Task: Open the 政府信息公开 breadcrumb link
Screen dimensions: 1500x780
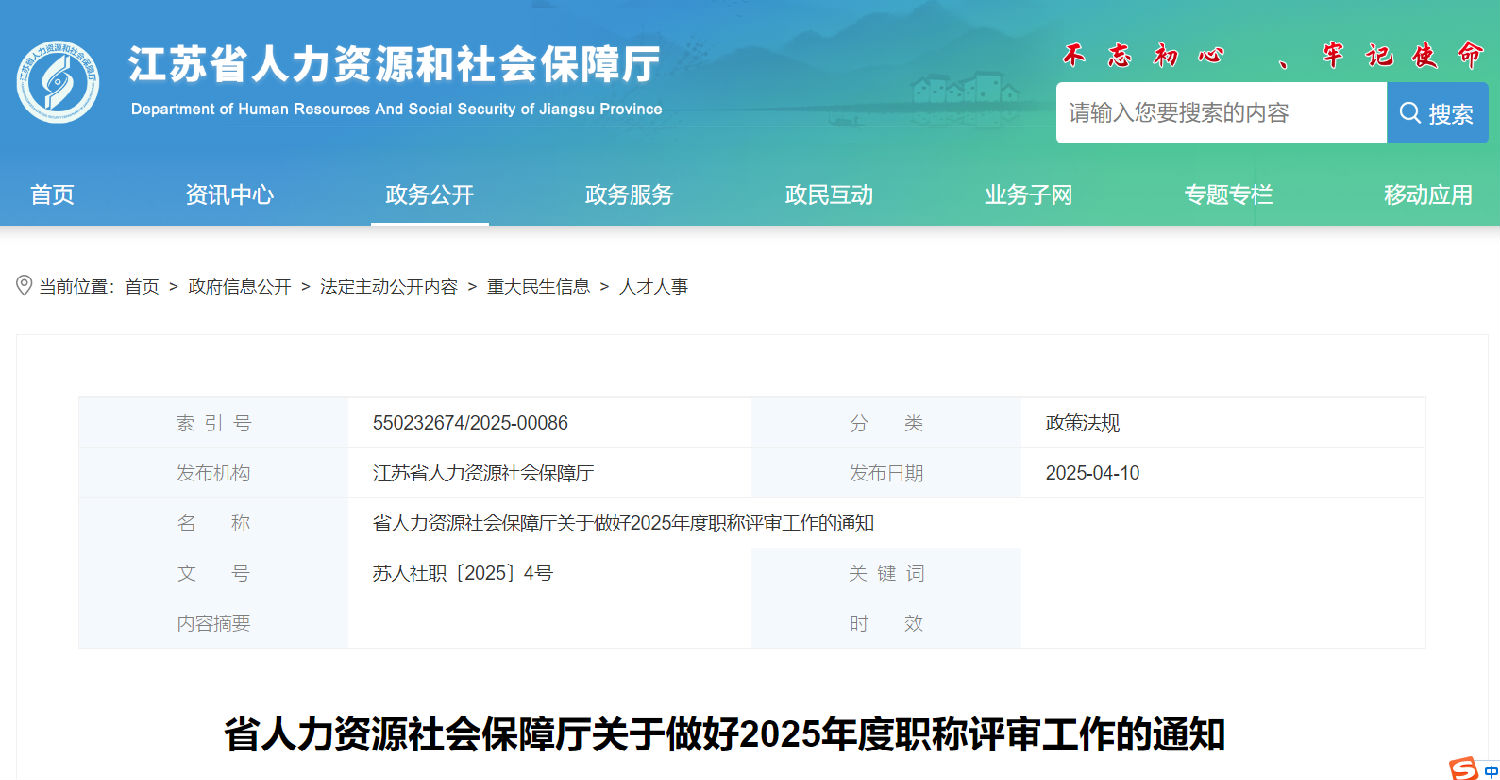Action: point(238,287)
